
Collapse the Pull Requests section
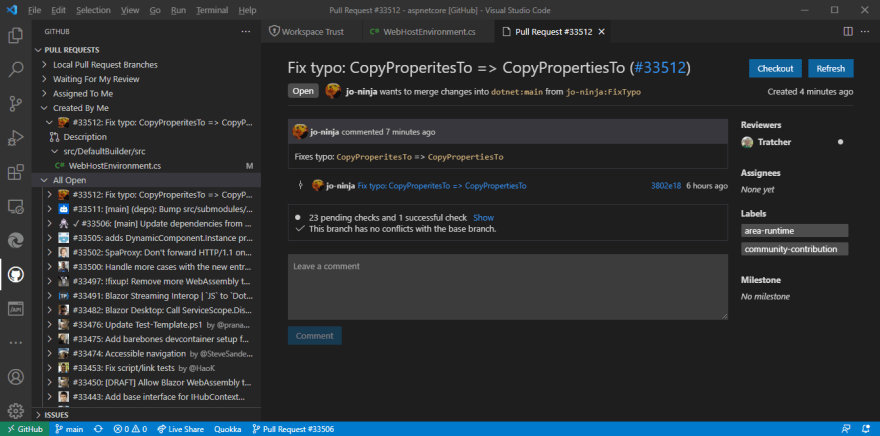point(39,50)
